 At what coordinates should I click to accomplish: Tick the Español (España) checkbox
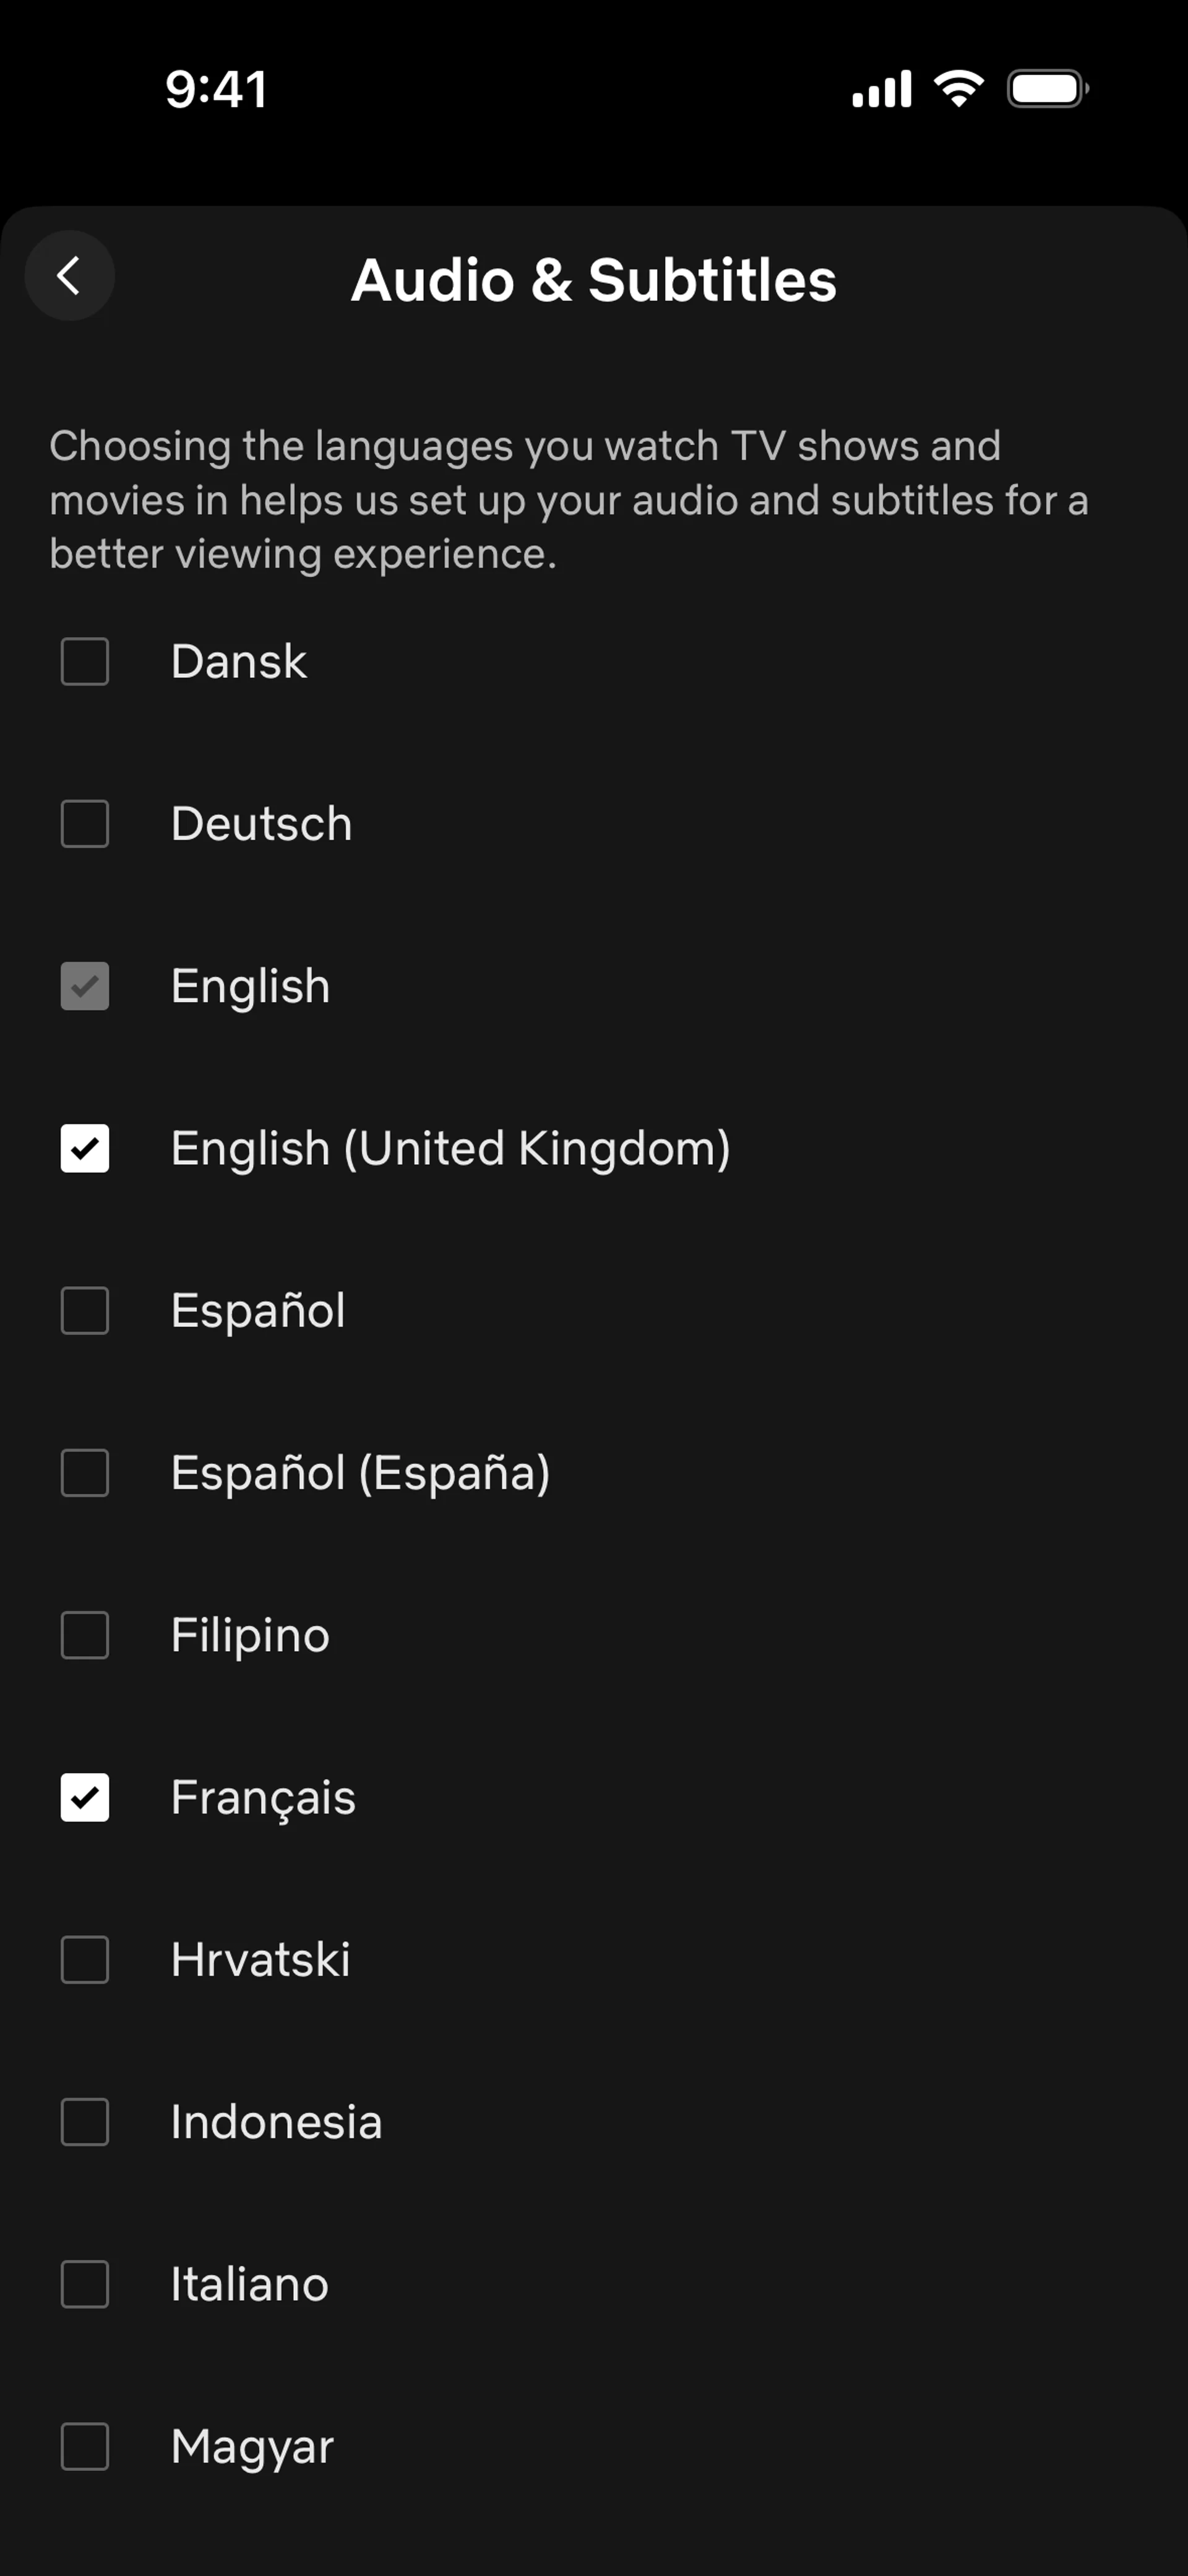(x=85, y=1473)
